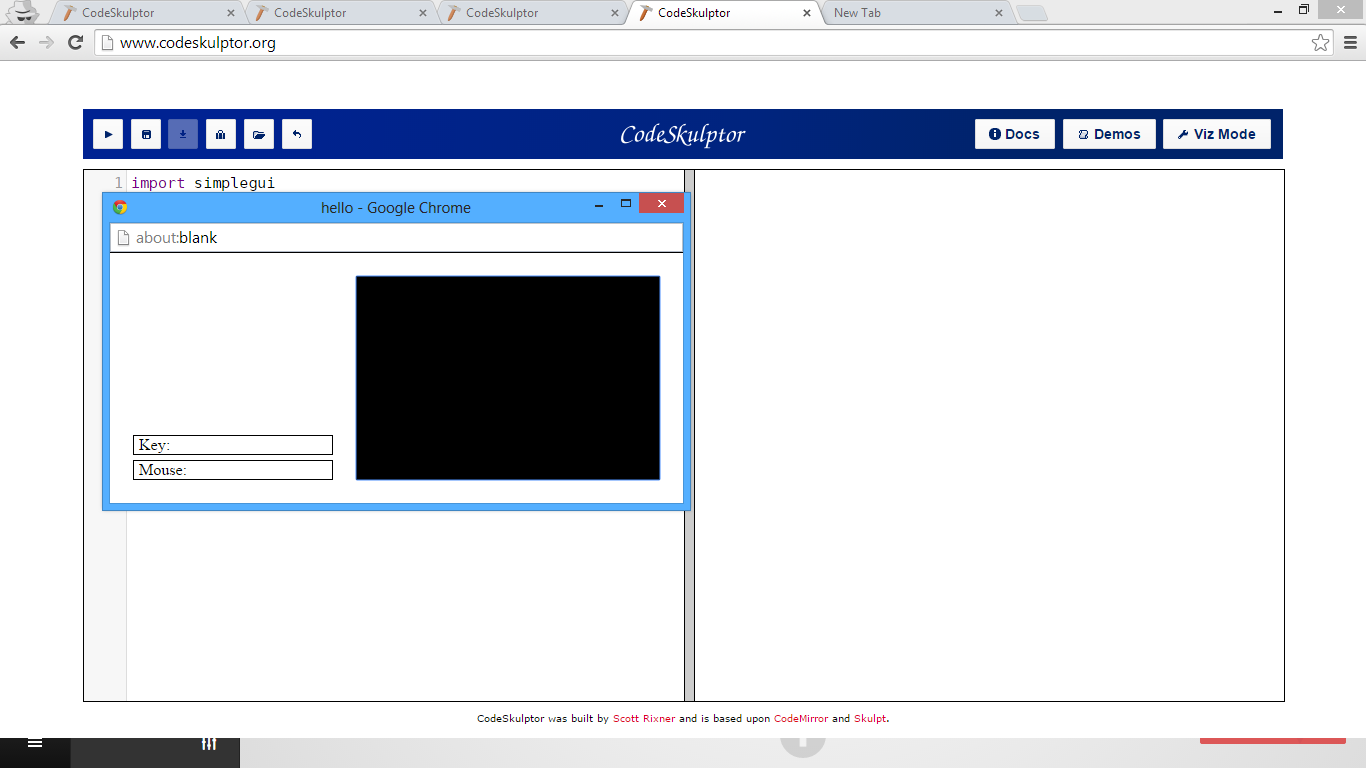1366x768 pixels.
Task: Click the Chrome icon in hello window title bar
Action: pos(120,207)
